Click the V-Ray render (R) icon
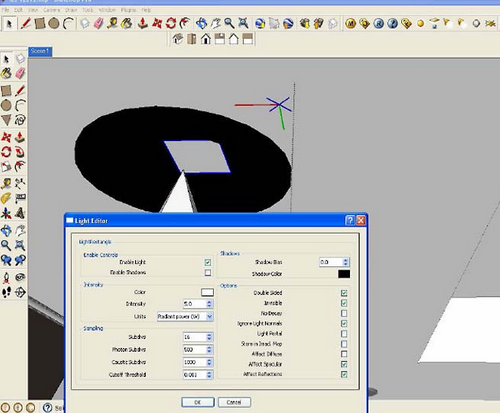Viewport: 500px width, 413px height. [x=379, y=24]
